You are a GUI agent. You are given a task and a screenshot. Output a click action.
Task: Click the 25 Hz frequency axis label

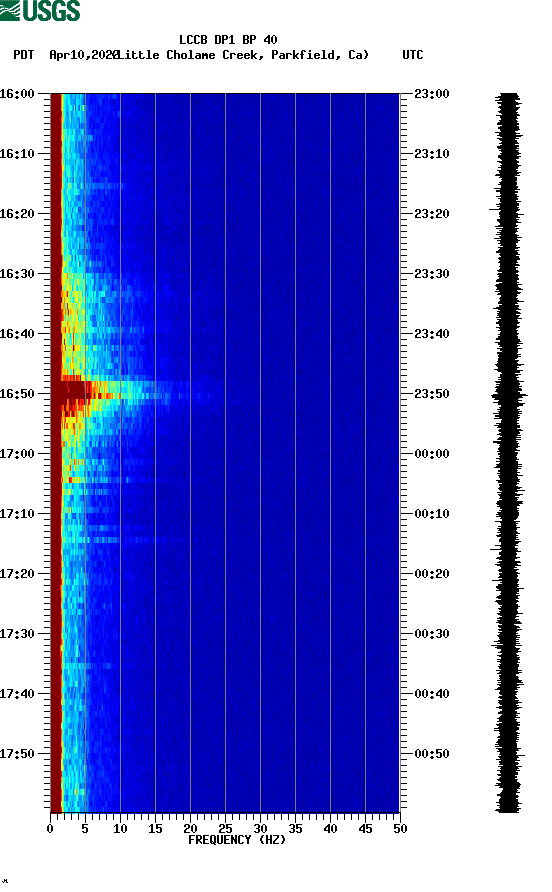225,829
